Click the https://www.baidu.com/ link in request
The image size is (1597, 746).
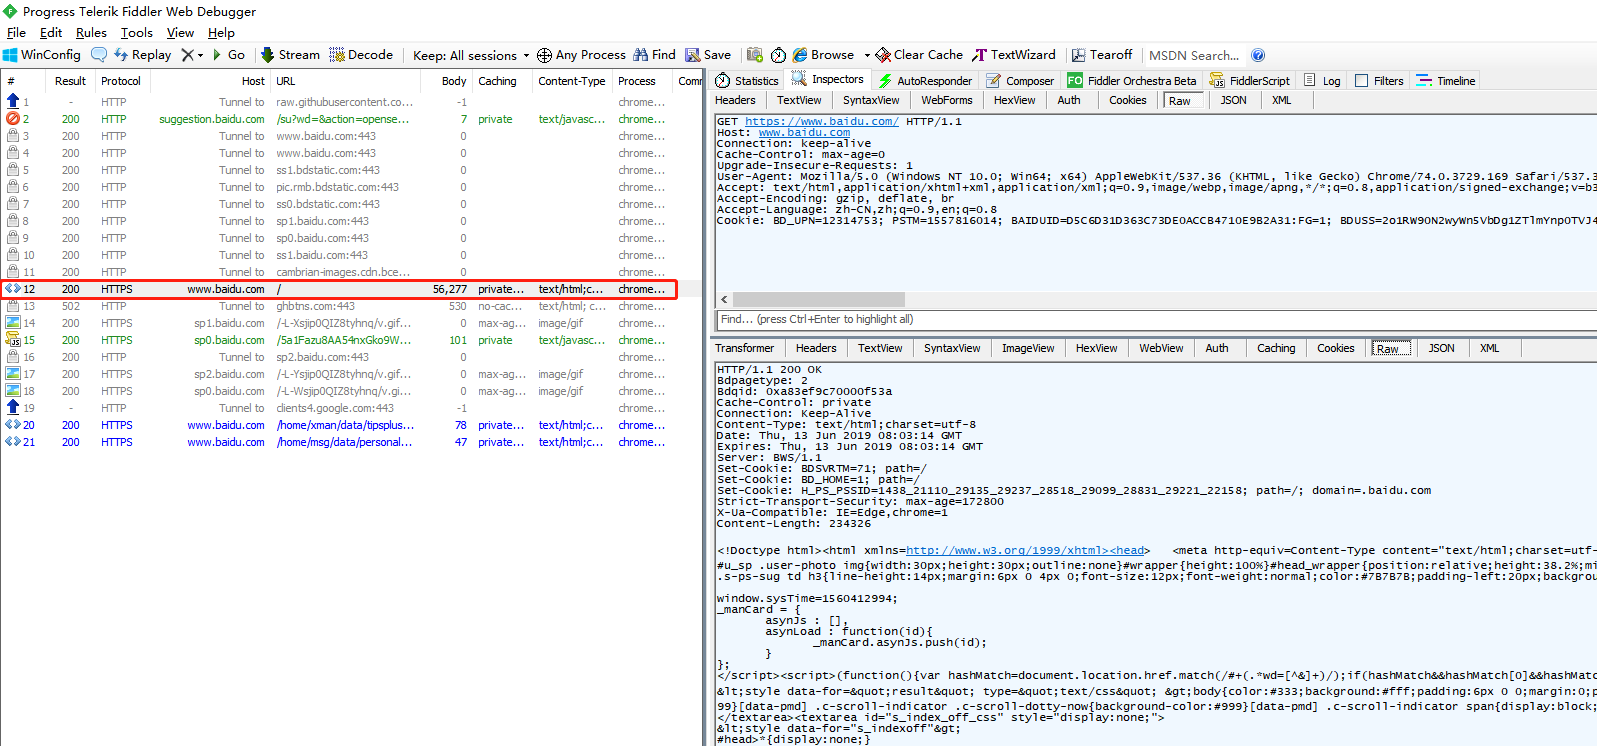tap(821, 121)
